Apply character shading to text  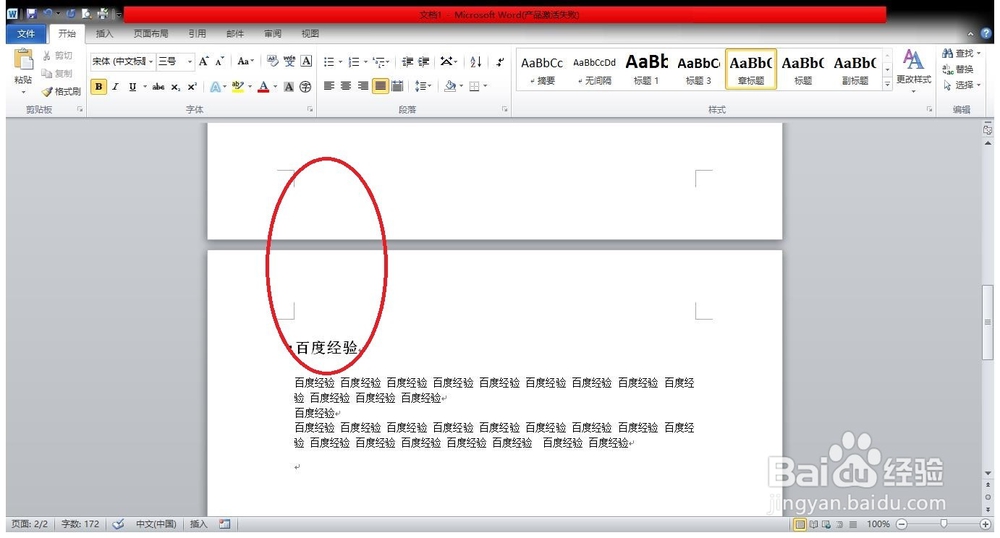[289, 87]
